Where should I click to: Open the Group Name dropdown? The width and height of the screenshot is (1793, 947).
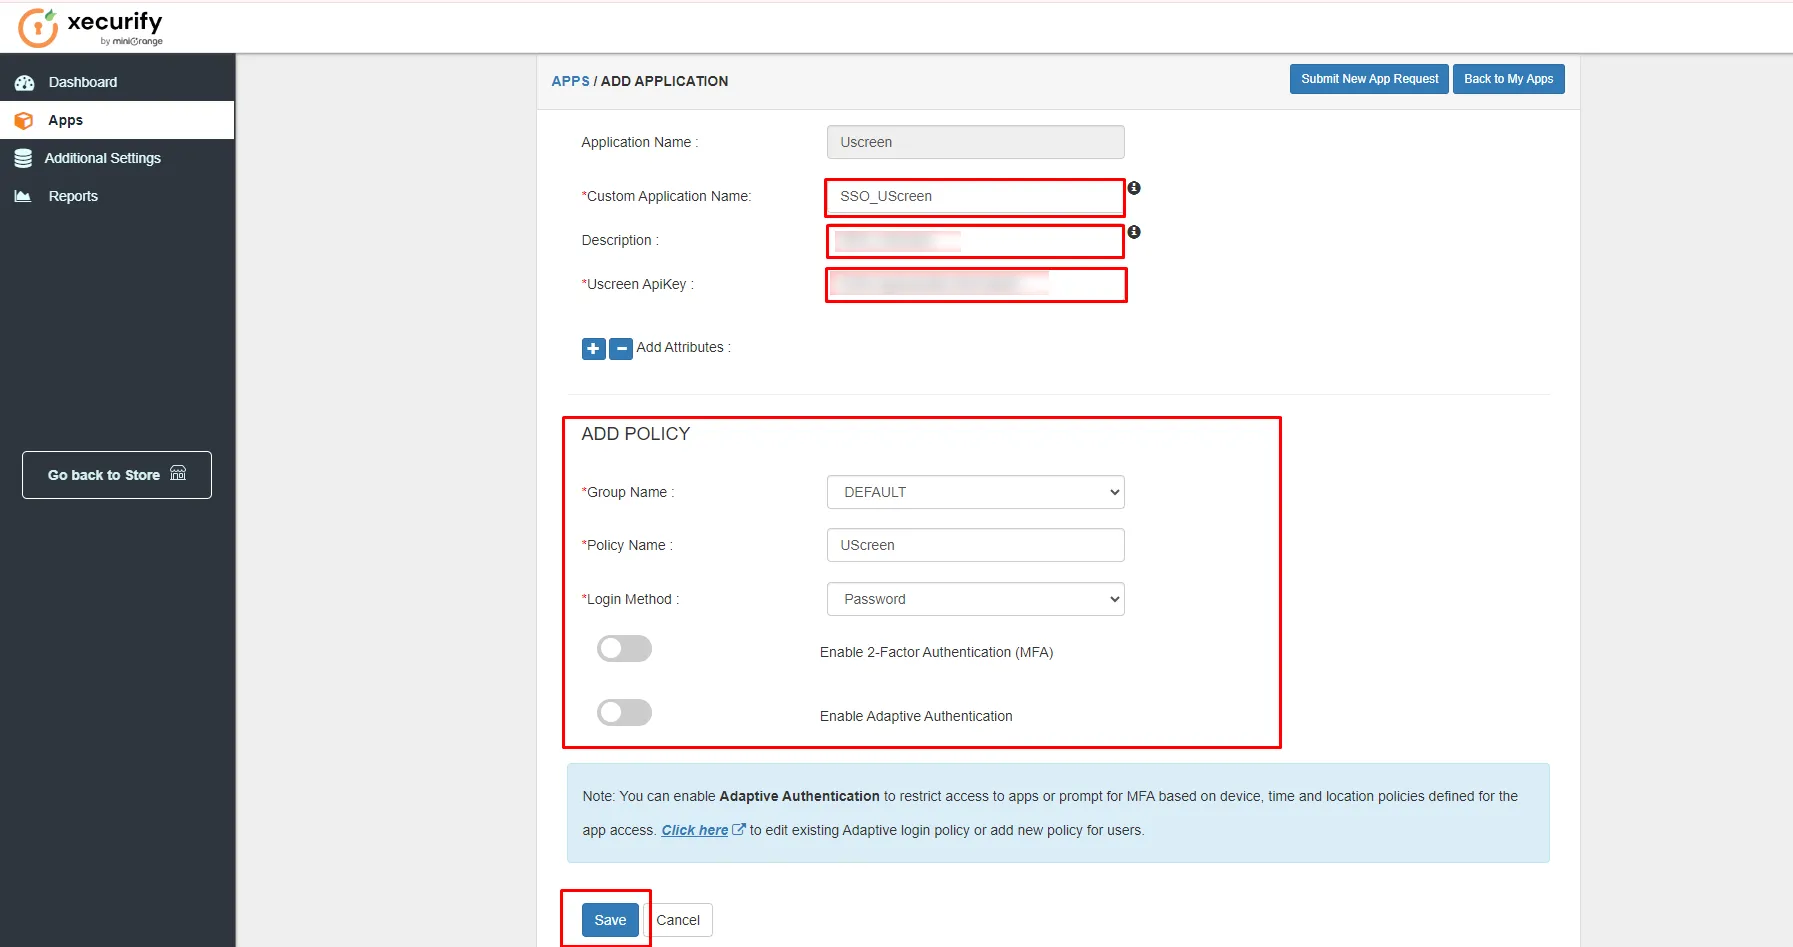click(x=975, y=492)
